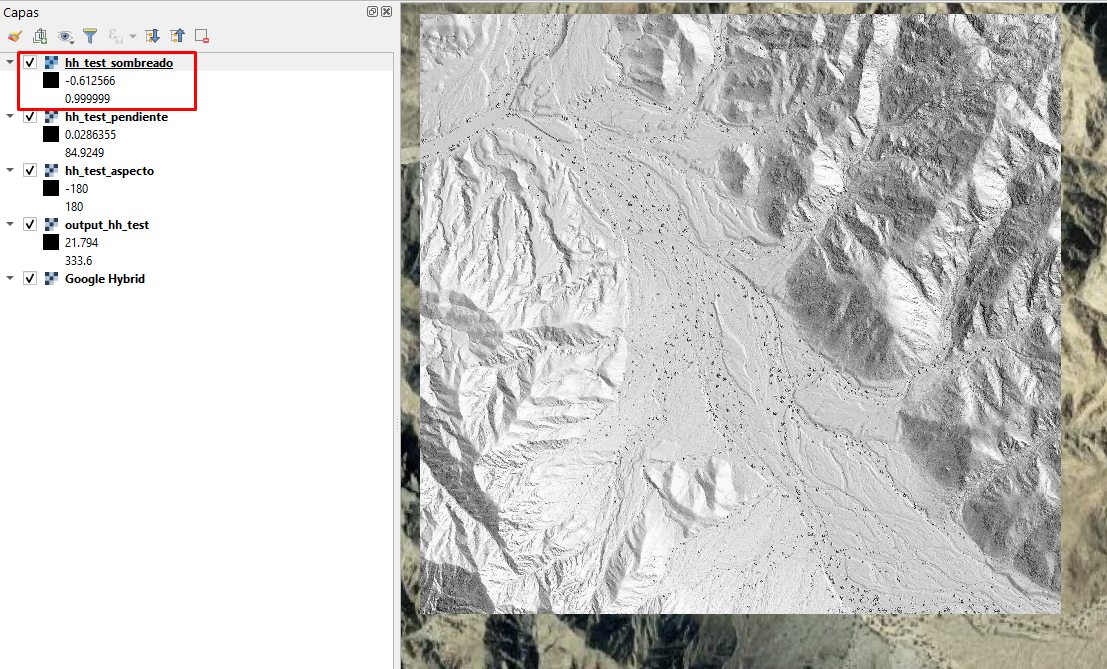Click the hh_test_pendiente layer raster icon
The image size is (1107, 669).
click(51, 116)
